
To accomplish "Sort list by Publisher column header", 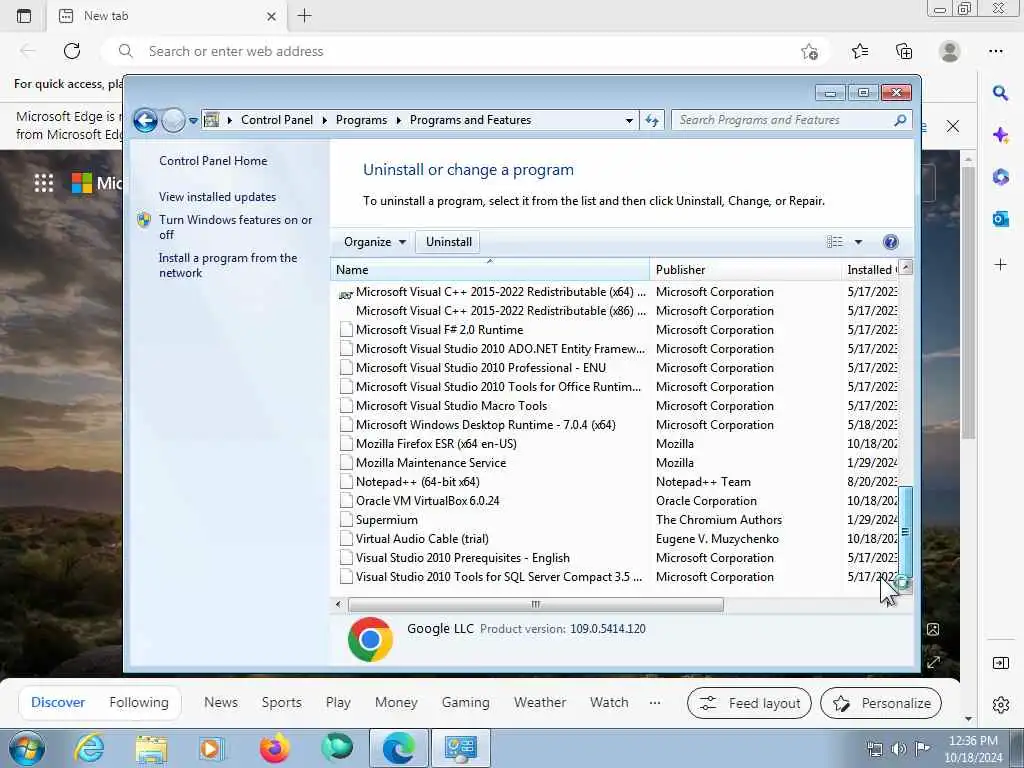I will point(745,270).
